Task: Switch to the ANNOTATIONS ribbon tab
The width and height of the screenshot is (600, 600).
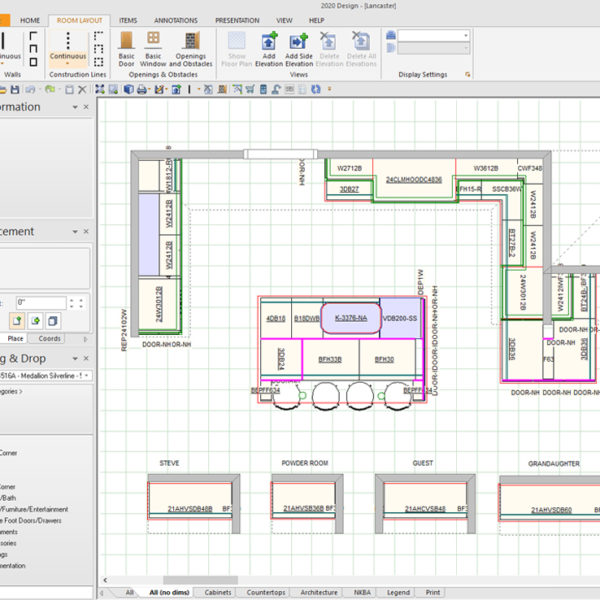Action: click(x=176, y=20)
